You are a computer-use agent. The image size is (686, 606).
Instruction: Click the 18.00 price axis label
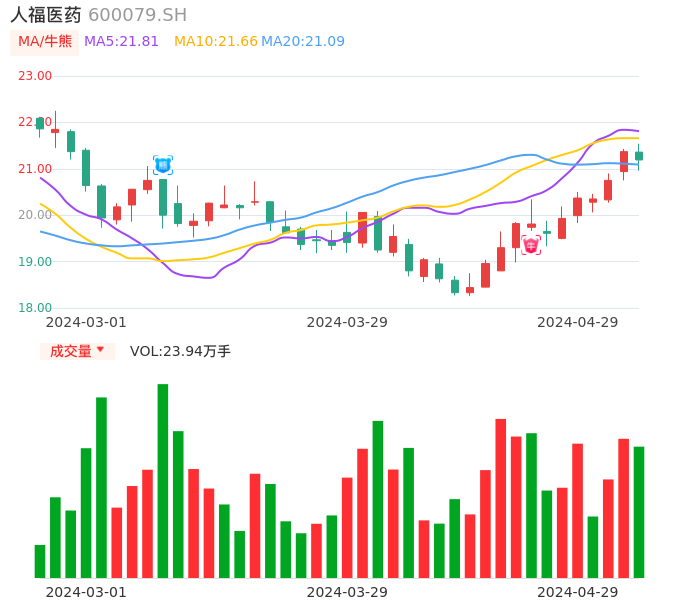[x=35, y=308]
